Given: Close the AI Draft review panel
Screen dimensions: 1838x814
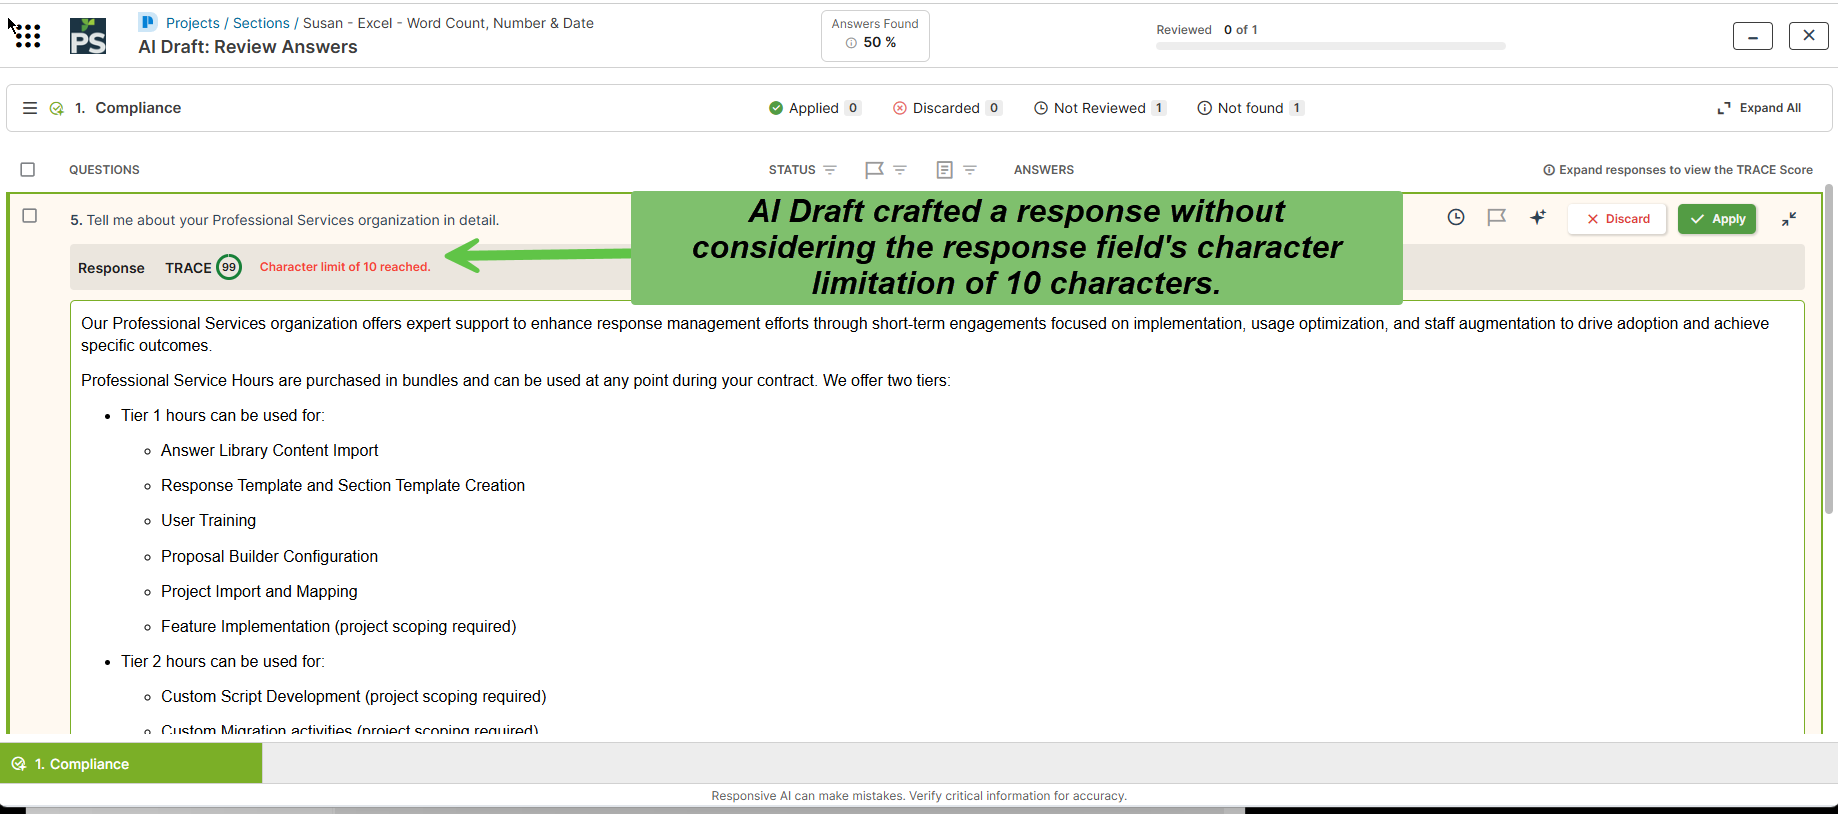Looking at the screenshot, I should [x=1809, y=36].
